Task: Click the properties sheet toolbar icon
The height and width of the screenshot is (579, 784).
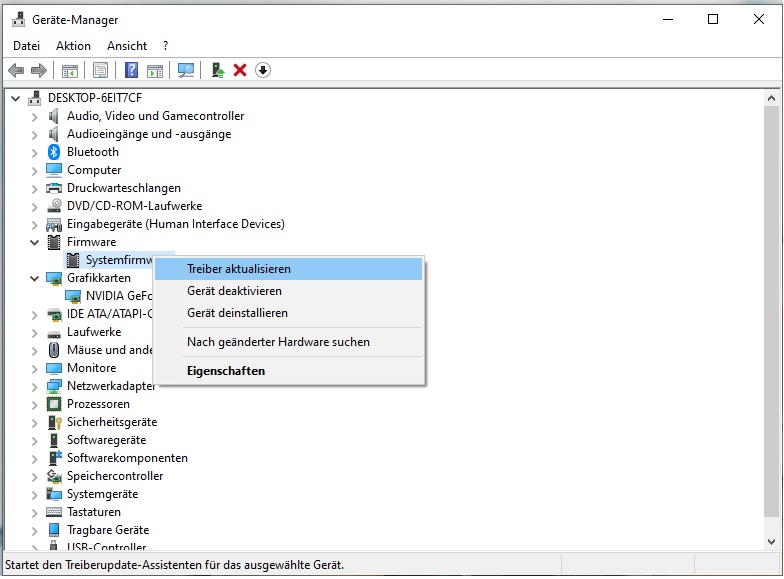Action: (100, 70)
